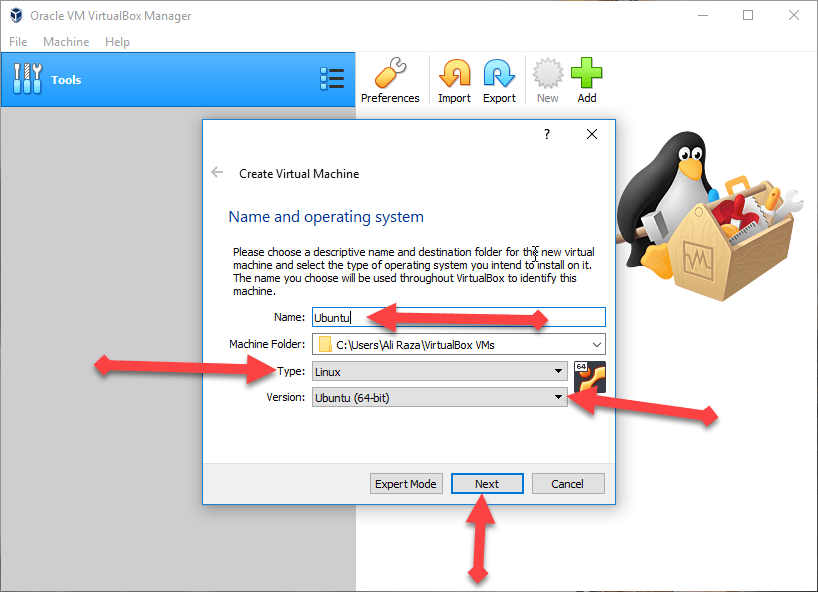The height and width of the screenshot is (592, 818).
Task: Open the Version dropdown showing Ubuntu (64-bit)
Action: click(558, 397)
